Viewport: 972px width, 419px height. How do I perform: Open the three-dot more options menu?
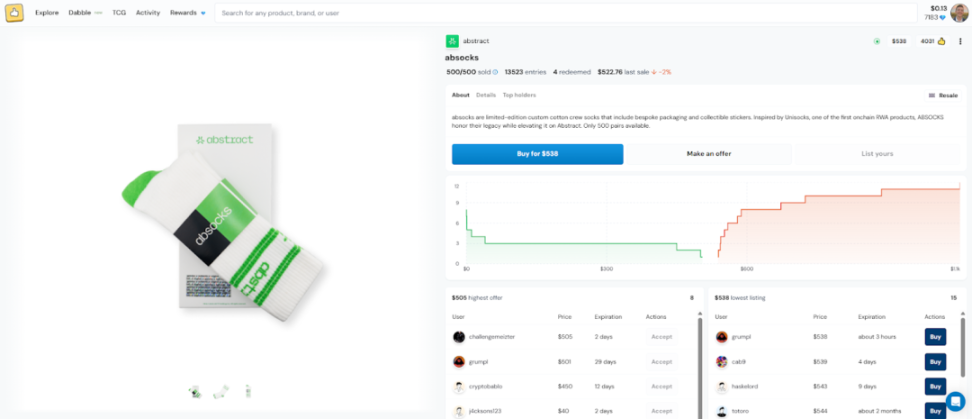(x=960, y=42)
